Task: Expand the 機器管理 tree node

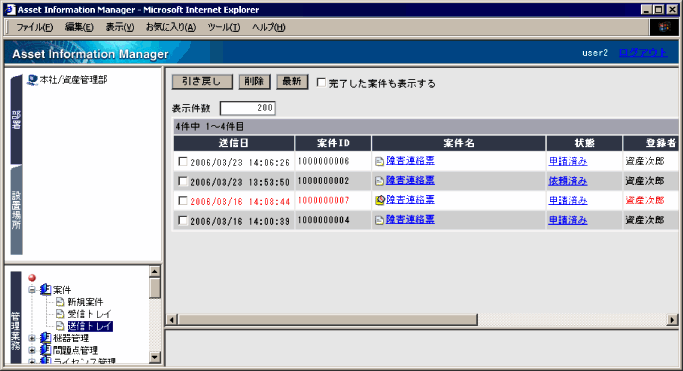Action: [x=32, y=338]
